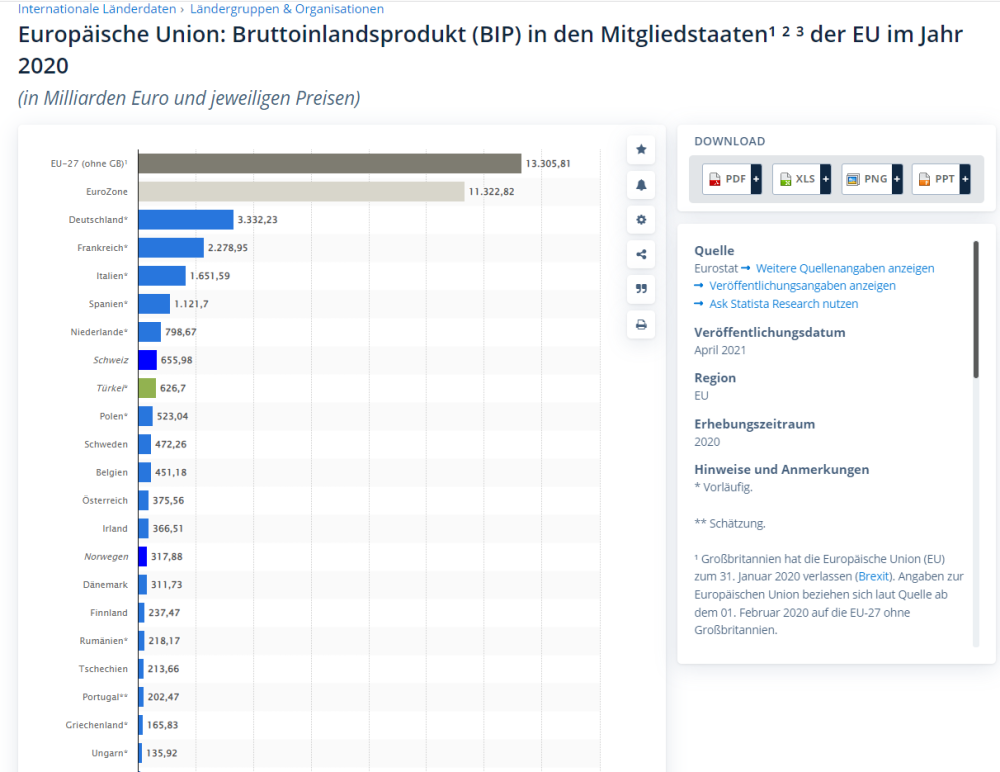This screenshot has height=772, width=1000.
Task: Download the chart as PNG
Action: click(866, 179)
